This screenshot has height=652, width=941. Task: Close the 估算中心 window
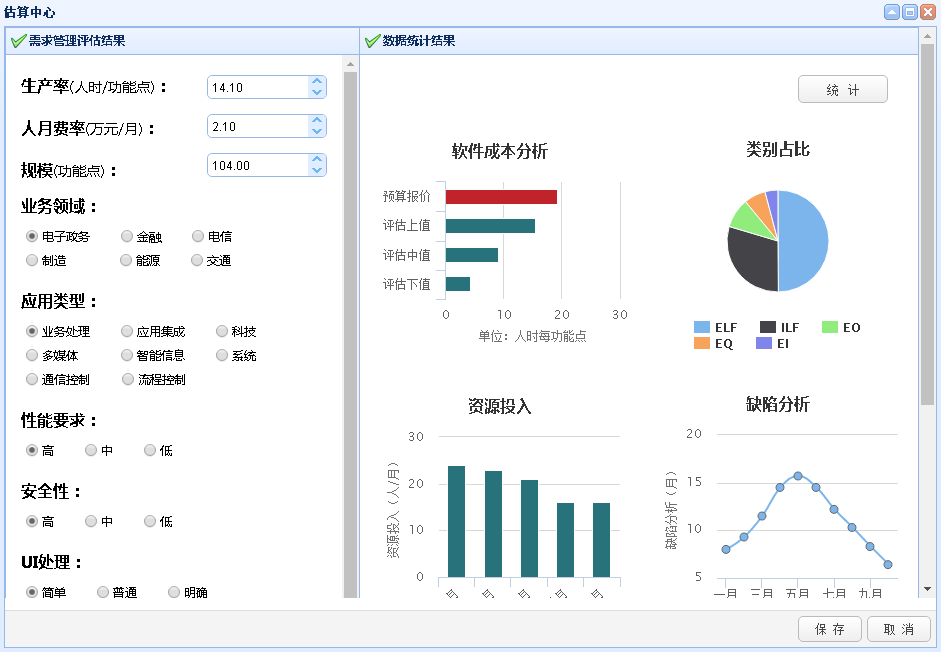928,12
